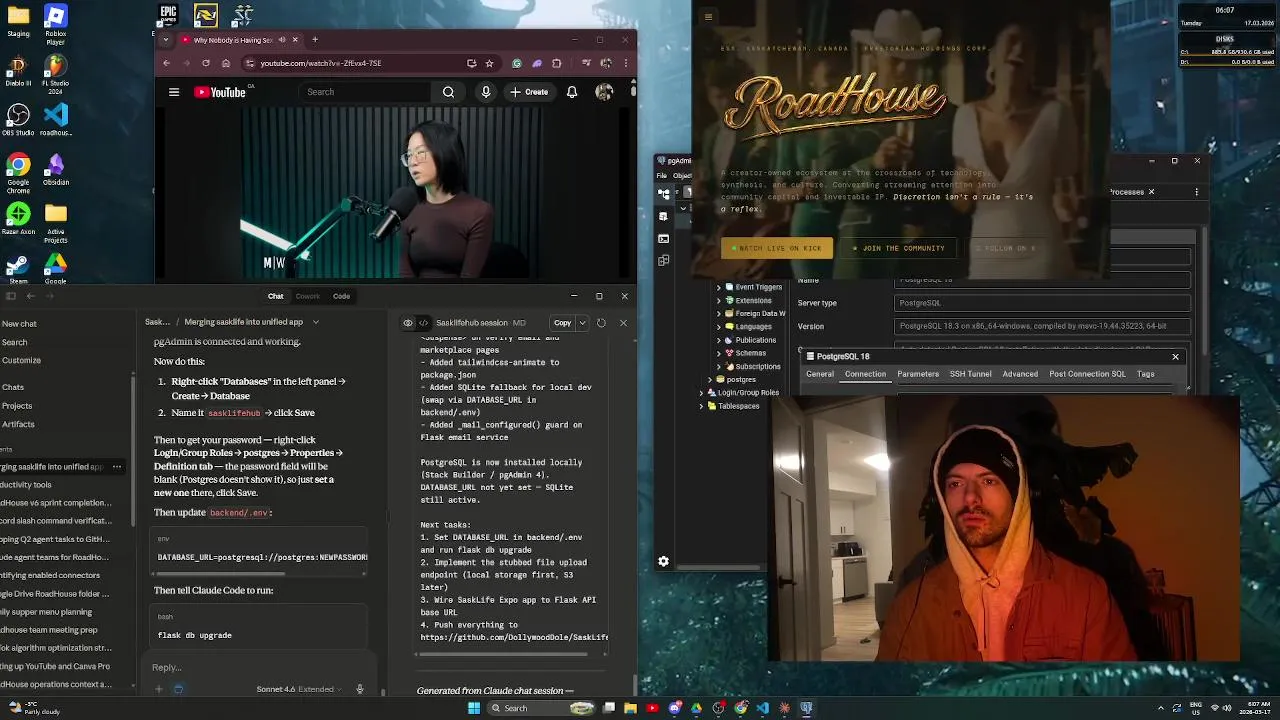This screenshot has width=1280, height=720.
Task: Expand the Extensions tree node in pgAdmin
Action: [x=718, y=300]
